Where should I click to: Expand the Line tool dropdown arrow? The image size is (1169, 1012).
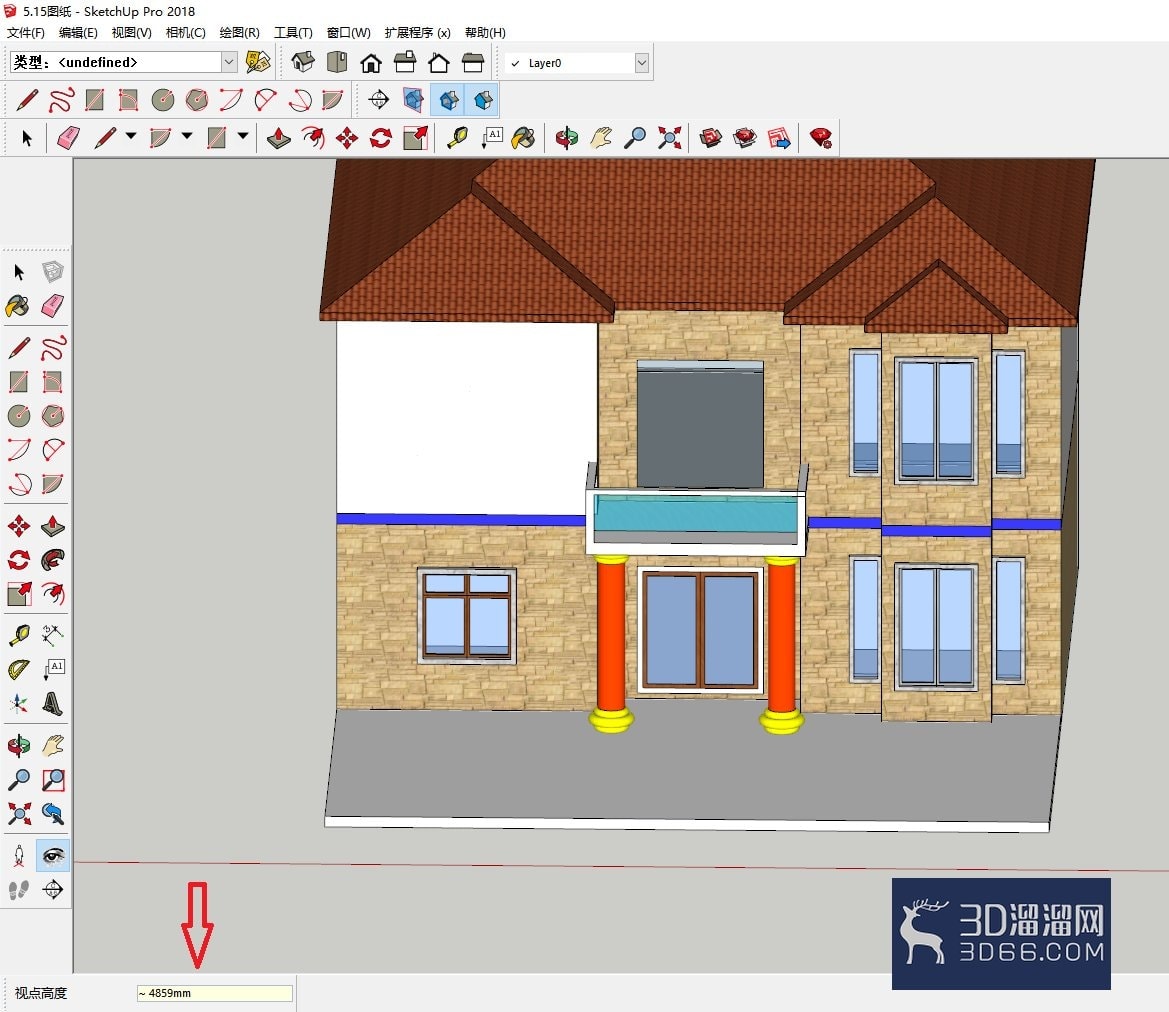[x=131, y=136]
